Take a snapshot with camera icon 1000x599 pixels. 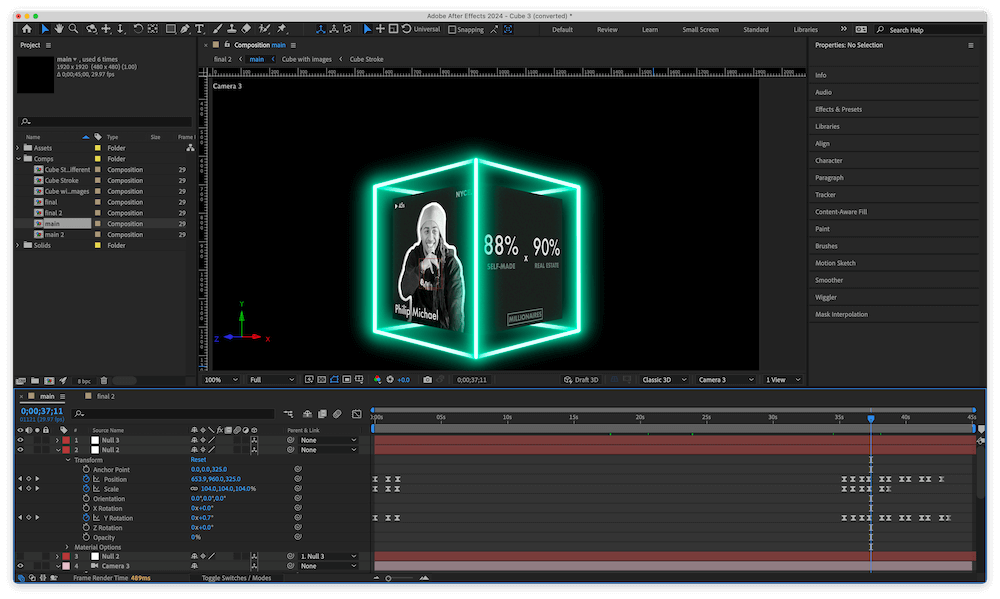(x=427, y=380)
